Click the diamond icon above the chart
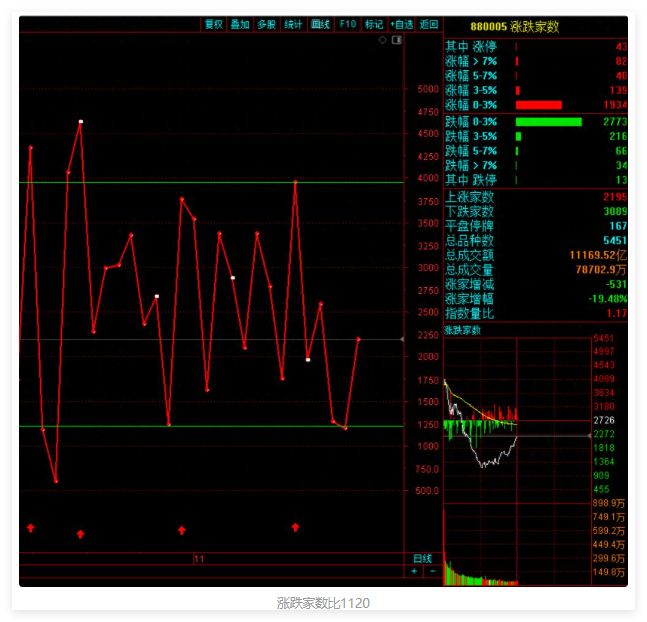The height and width of the screenshot is (622, 647). [383, 41]
